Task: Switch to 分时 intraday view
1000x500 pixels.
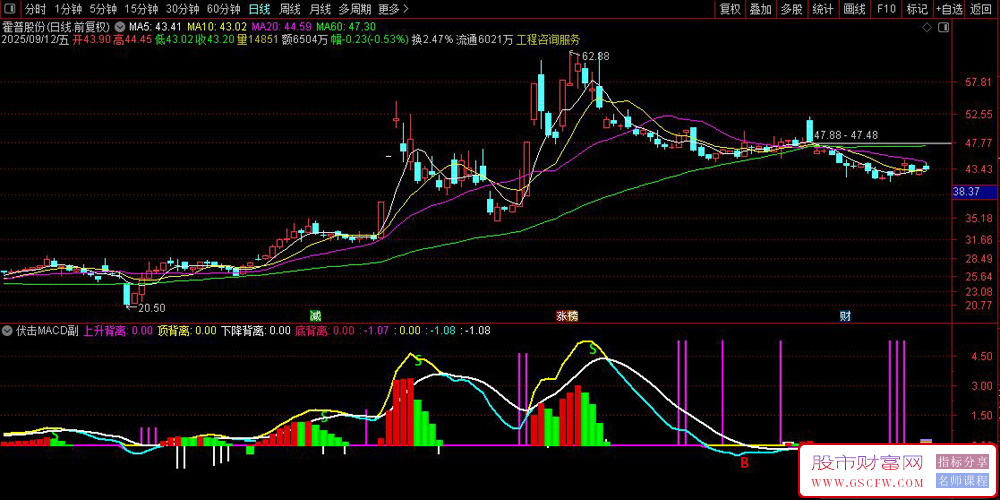Action: [x=34, y=9]
